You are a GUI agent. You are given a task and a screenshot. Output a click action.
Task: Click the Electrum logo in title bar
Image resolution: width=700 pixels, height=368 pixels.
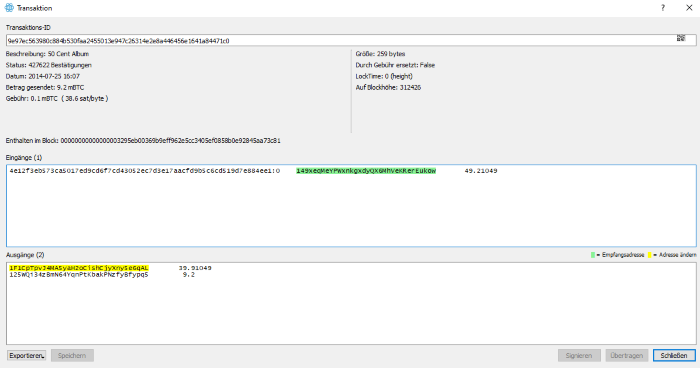tap(9, 8)
